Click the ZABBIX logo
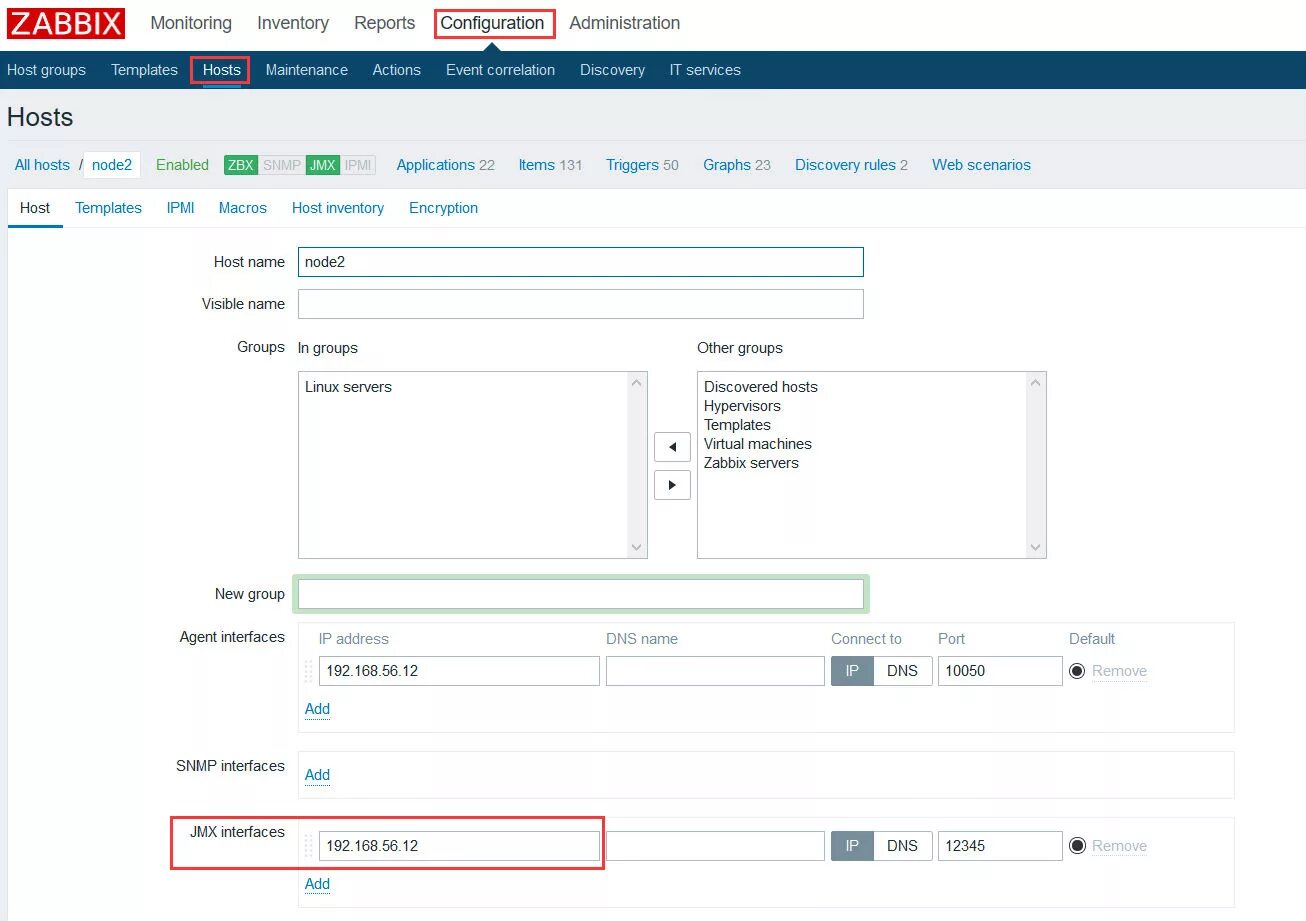This screenshot has height=921, width=1306. tap(66, 23)
